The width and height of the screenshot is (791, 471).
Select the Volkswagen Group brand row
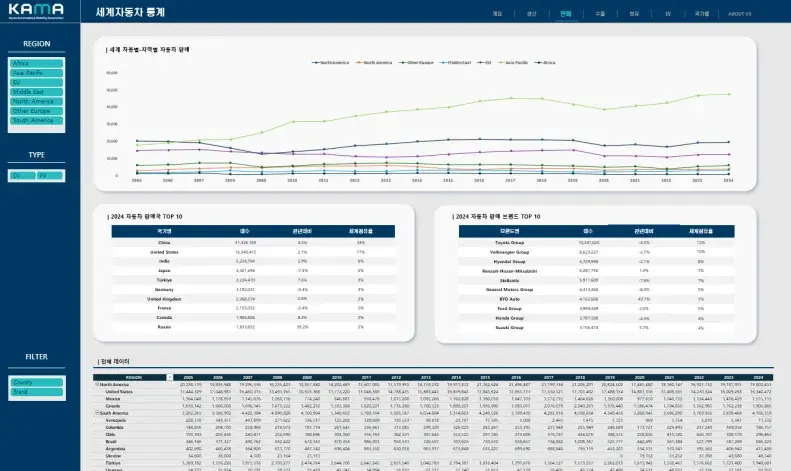pyautogui.click(x=596, y=252)
